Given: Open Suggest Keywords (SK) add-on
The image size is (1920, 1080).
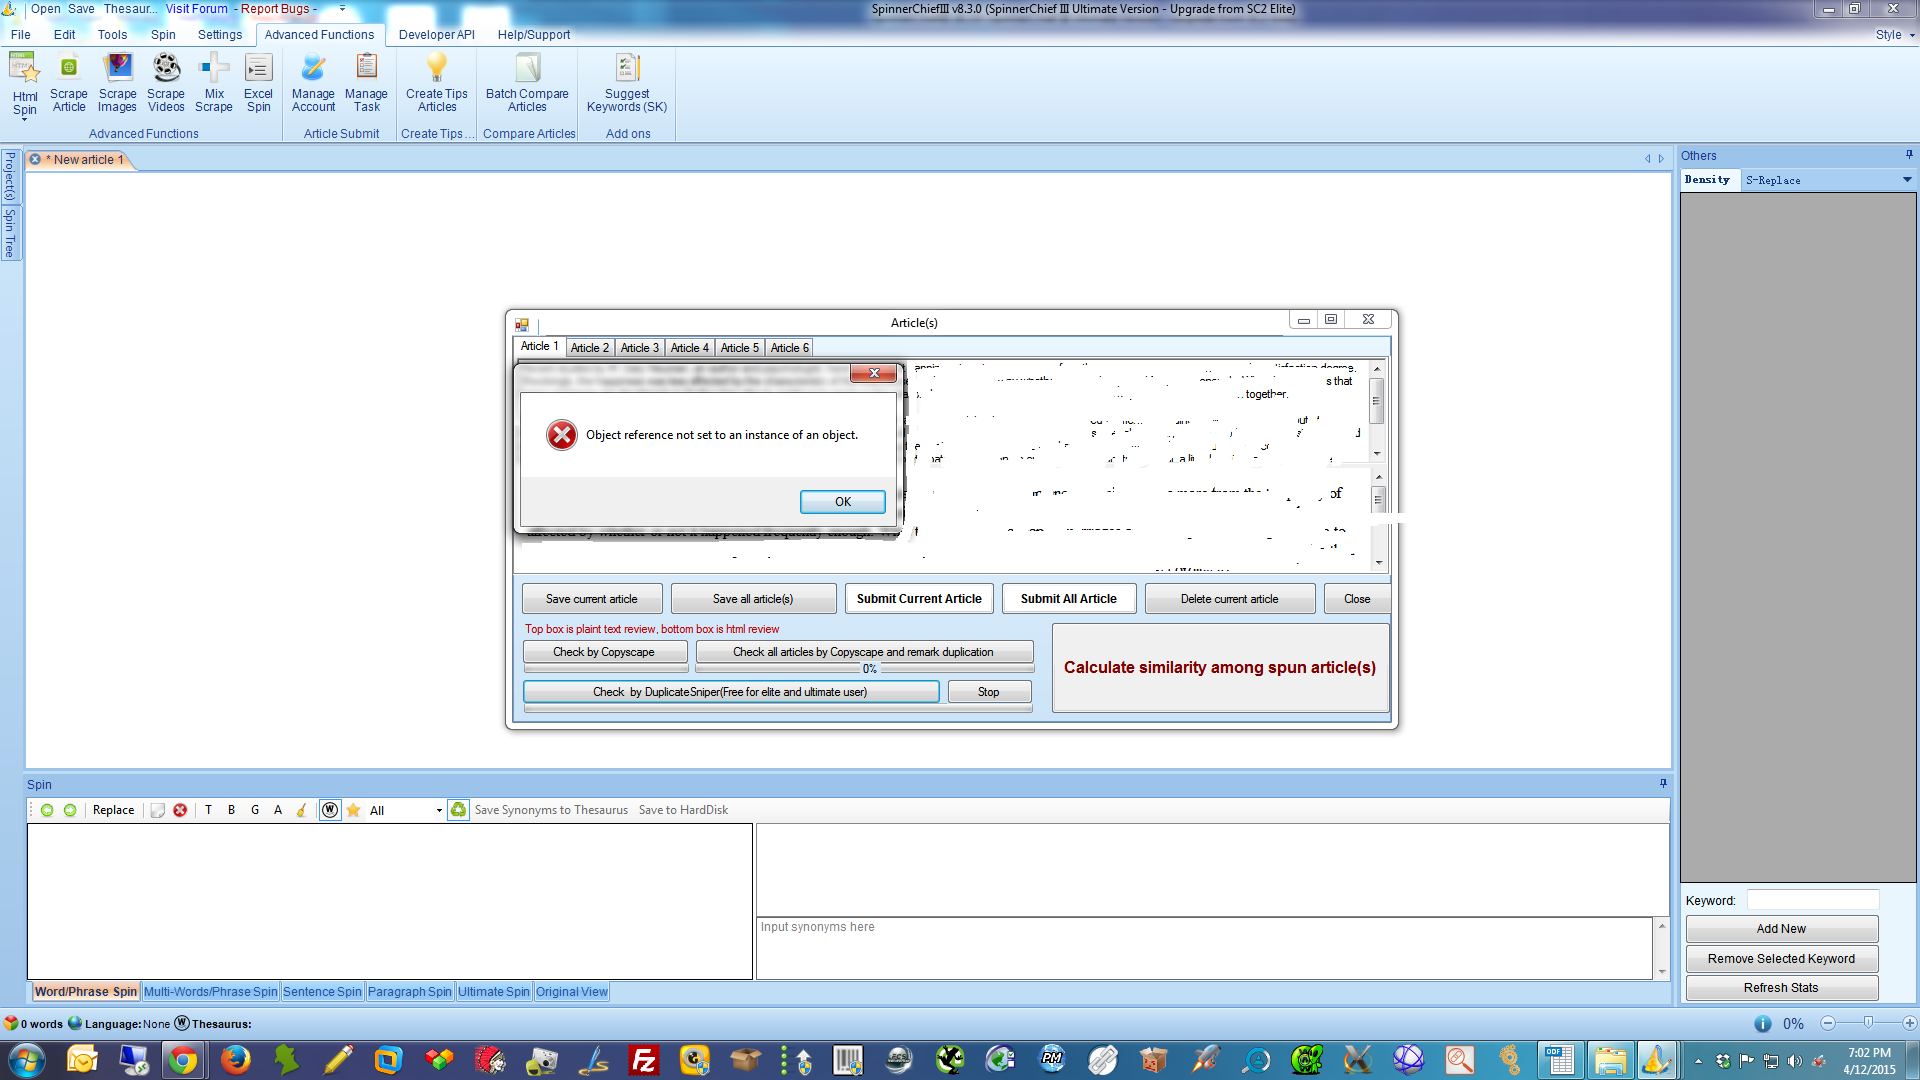Looking at the screenshot, I should (x=627, y=83).
